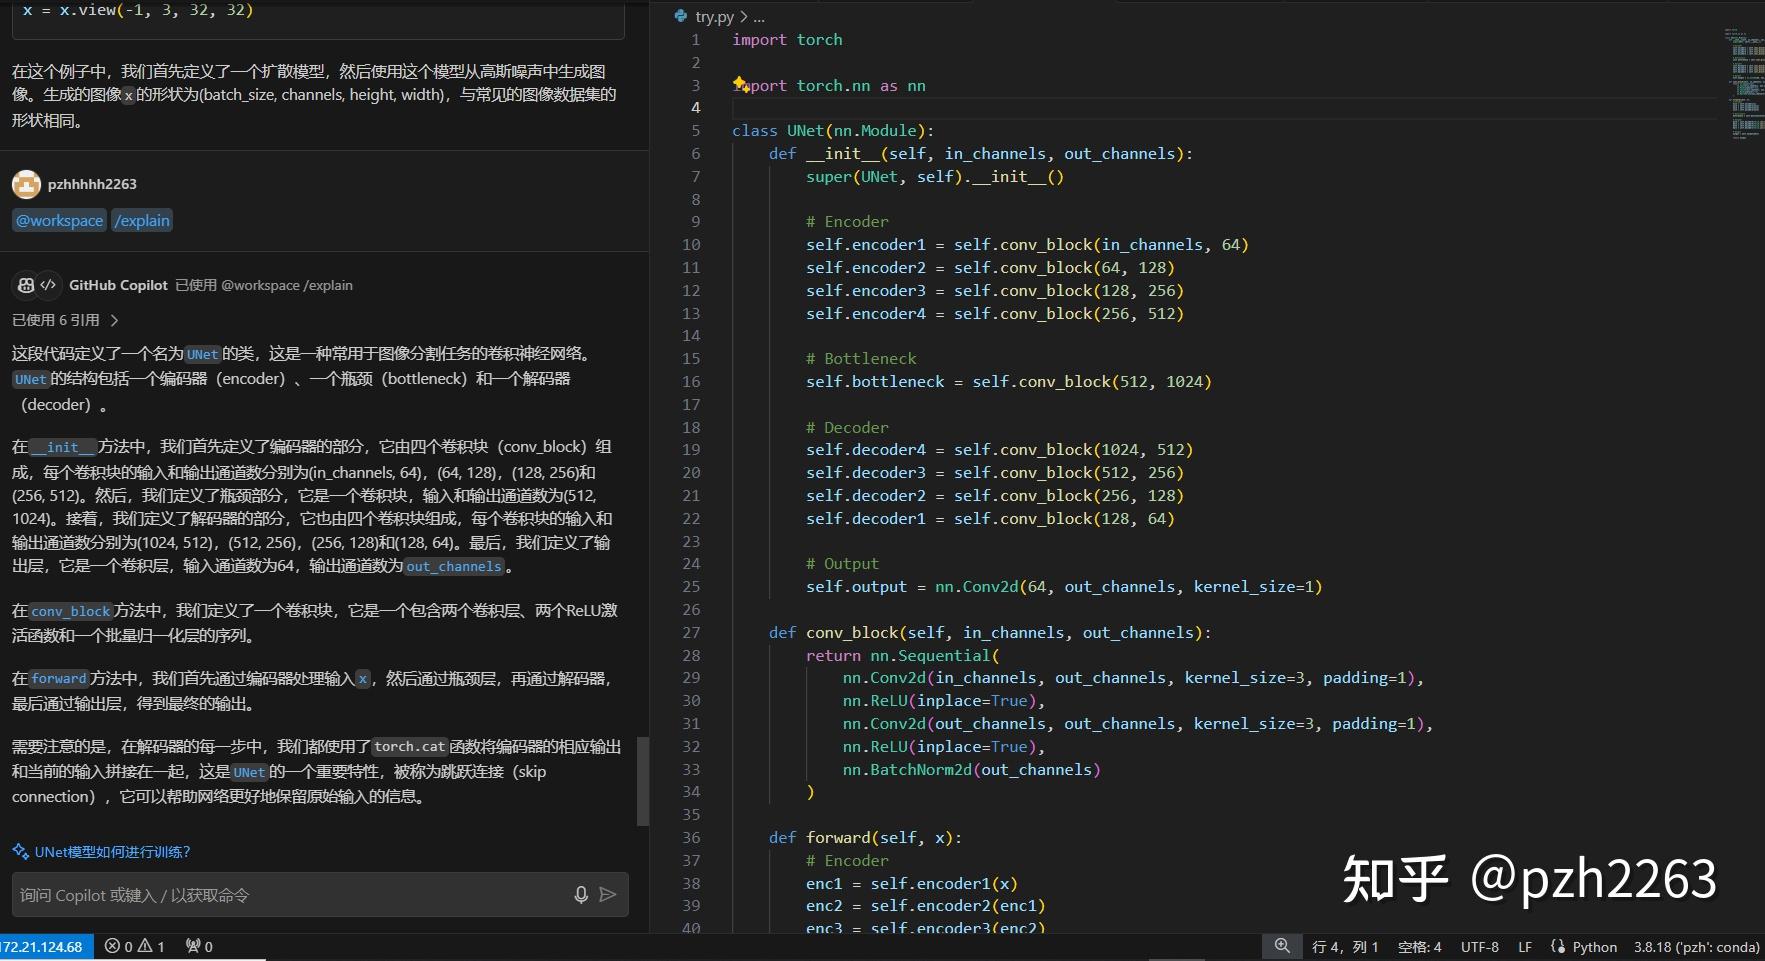Viewport: 1765px width, 961px height.
Task: Click the /explain chip in user message
Action: point(142,220)
